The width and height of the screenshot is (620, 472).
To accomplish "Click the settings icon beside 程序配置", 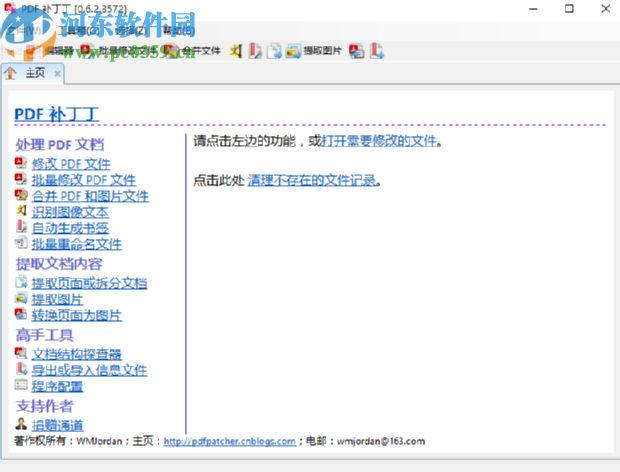I will [21, 385].
